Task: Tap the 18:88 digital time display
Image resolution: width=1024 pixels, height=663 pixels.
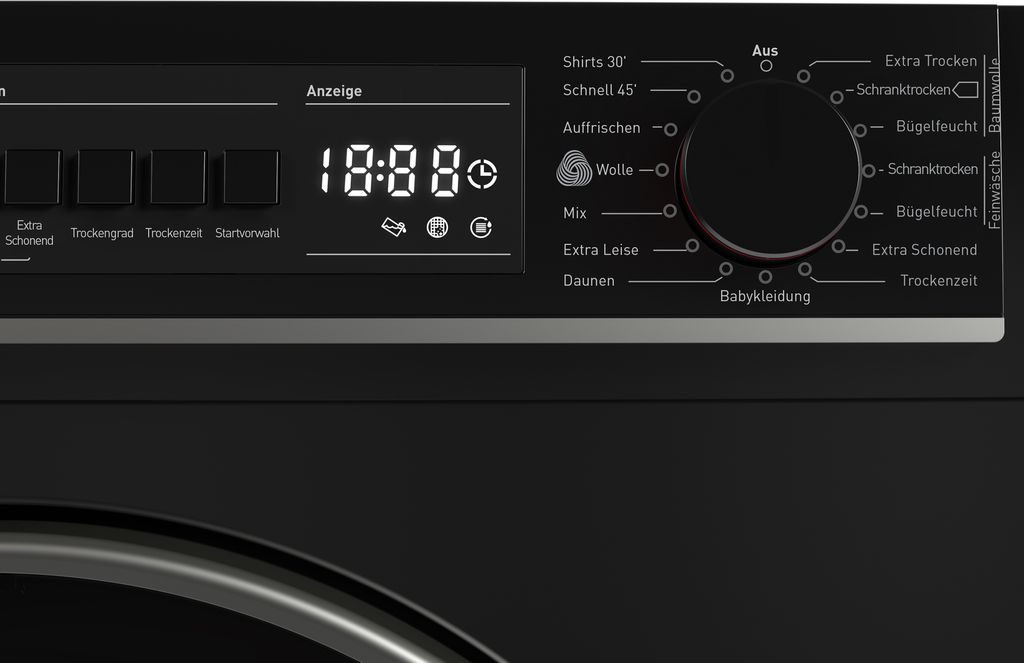Action: tap(391, 170)
